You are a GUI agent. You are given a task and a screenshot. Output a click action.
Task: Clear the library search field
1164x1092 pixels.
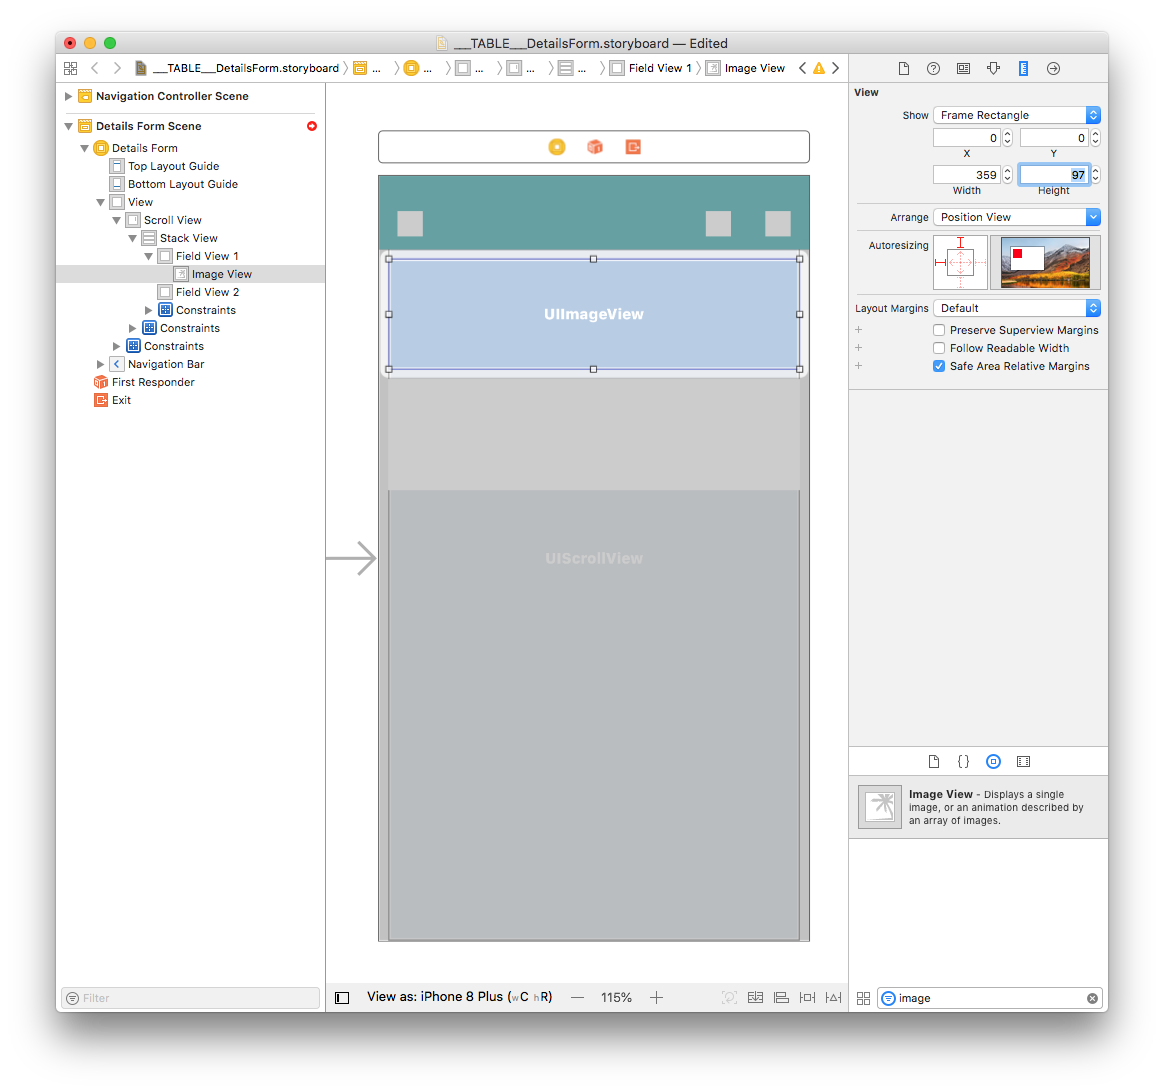pos(1092,998)
